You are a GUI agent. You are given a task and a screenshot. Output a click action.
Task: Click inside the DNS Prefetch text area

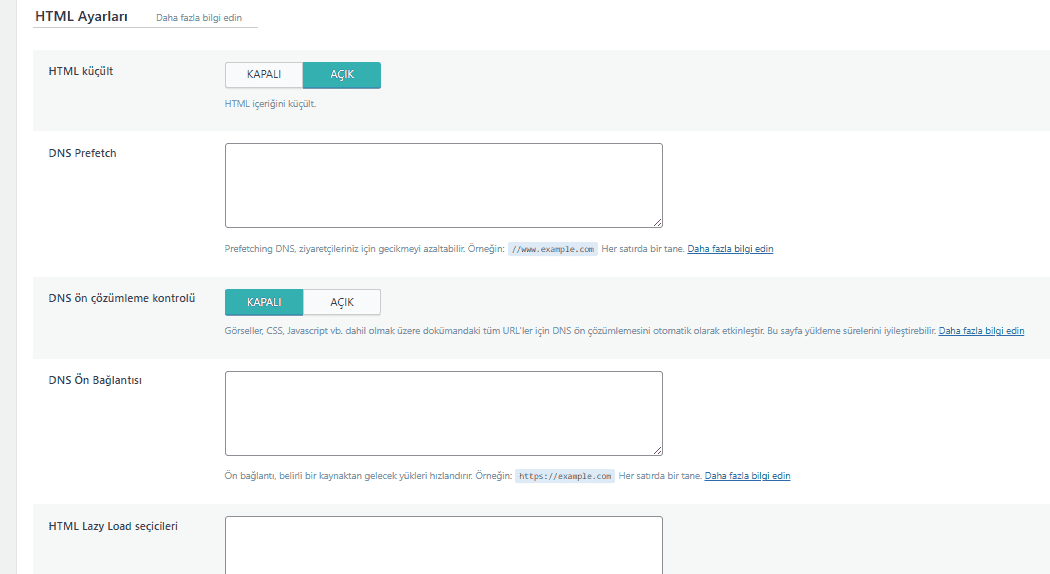(x=443, y=185)
